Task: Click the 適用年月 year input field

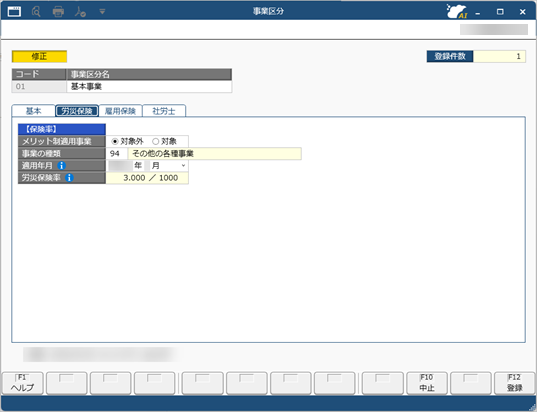Action: tap(120, 166)
